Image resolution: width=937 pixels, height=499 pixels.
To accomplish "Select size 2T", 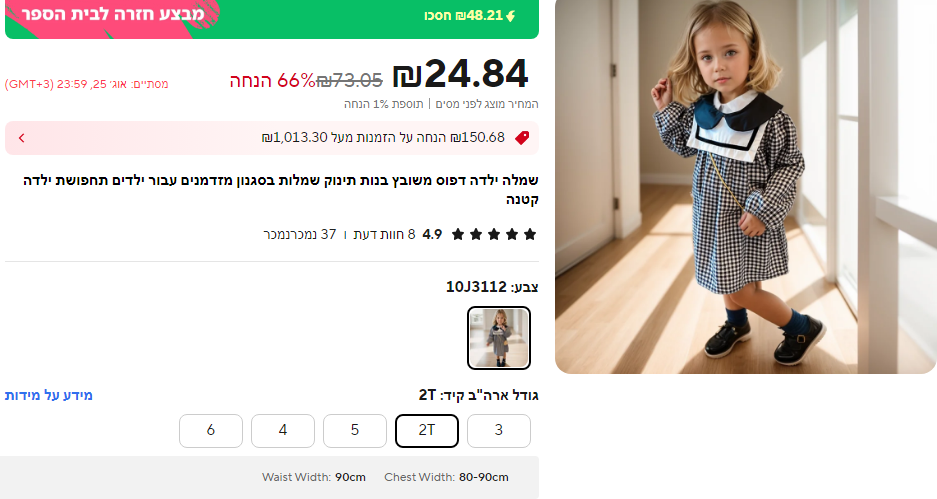I will (427, 430).
